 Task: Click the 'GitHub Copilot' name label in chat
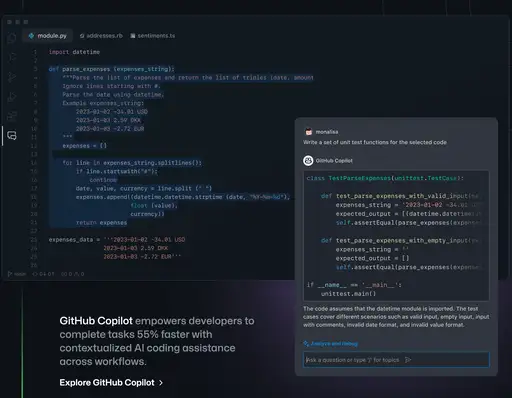coord(334,161)
